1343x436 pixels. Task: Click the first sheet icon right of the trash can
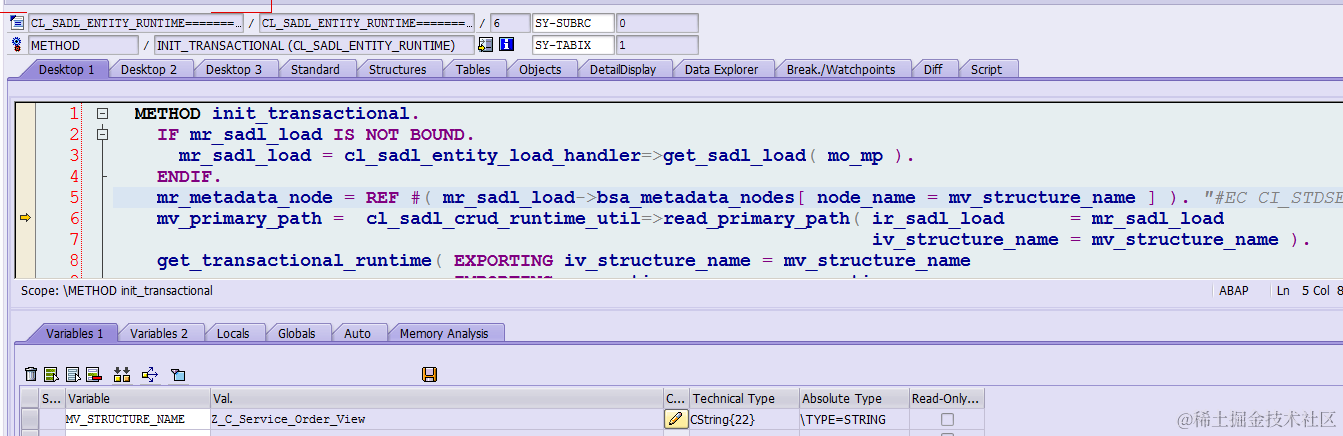pyautogui.click(x=52, y=374)
